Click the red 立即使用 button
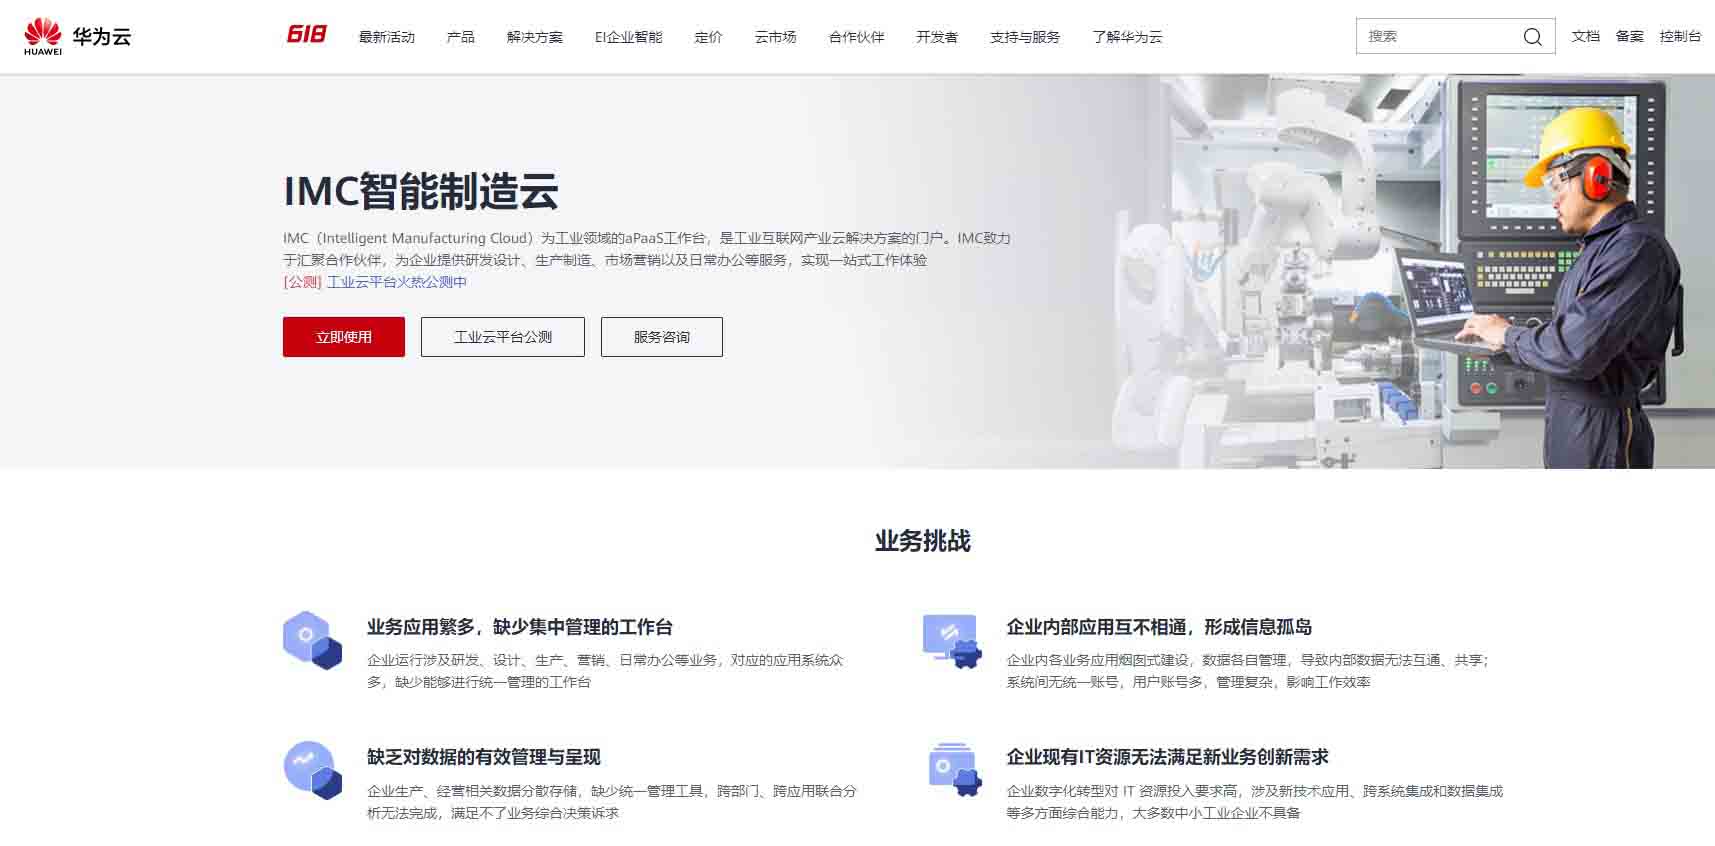Screen dimensions: 1715x846 344,337
